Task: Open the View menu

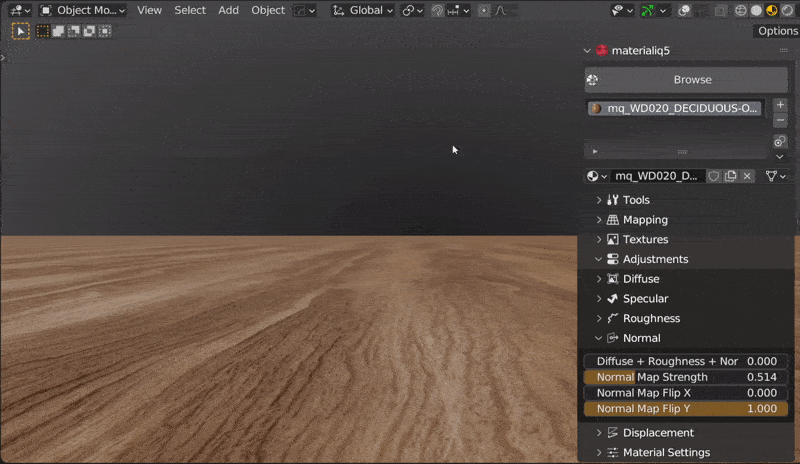Action: coord(149,10)
